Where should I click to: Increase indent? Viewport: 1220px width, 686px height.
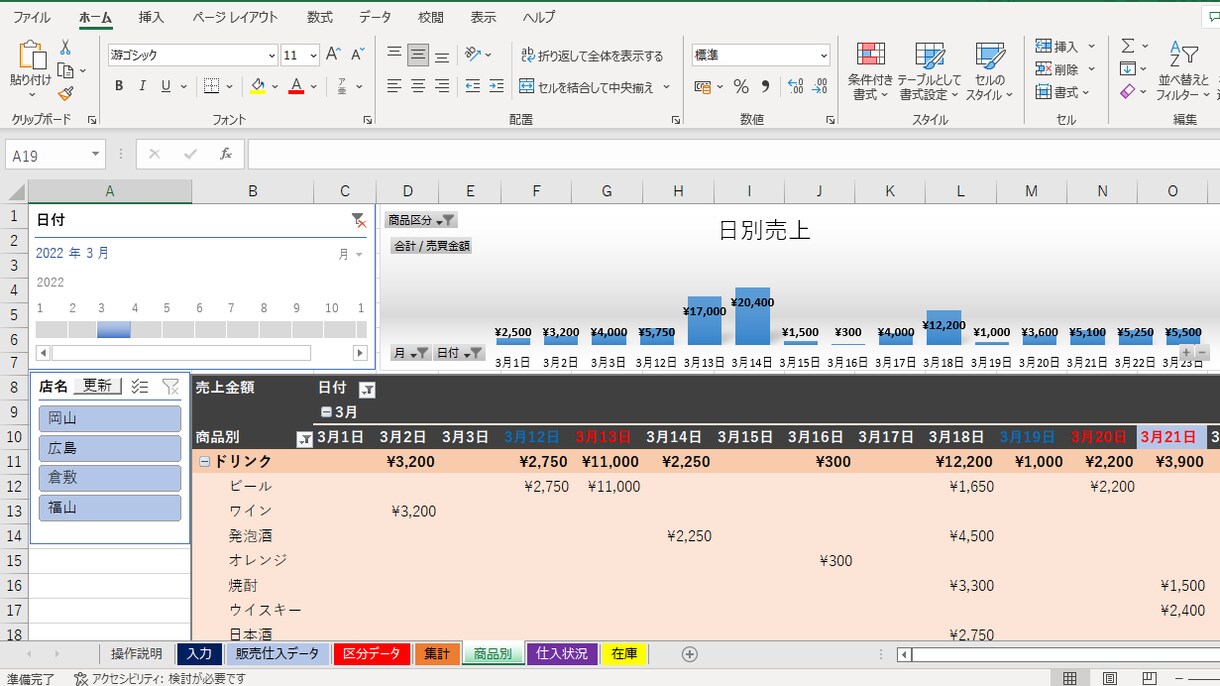pyautogui.click(x=496, y=86)
